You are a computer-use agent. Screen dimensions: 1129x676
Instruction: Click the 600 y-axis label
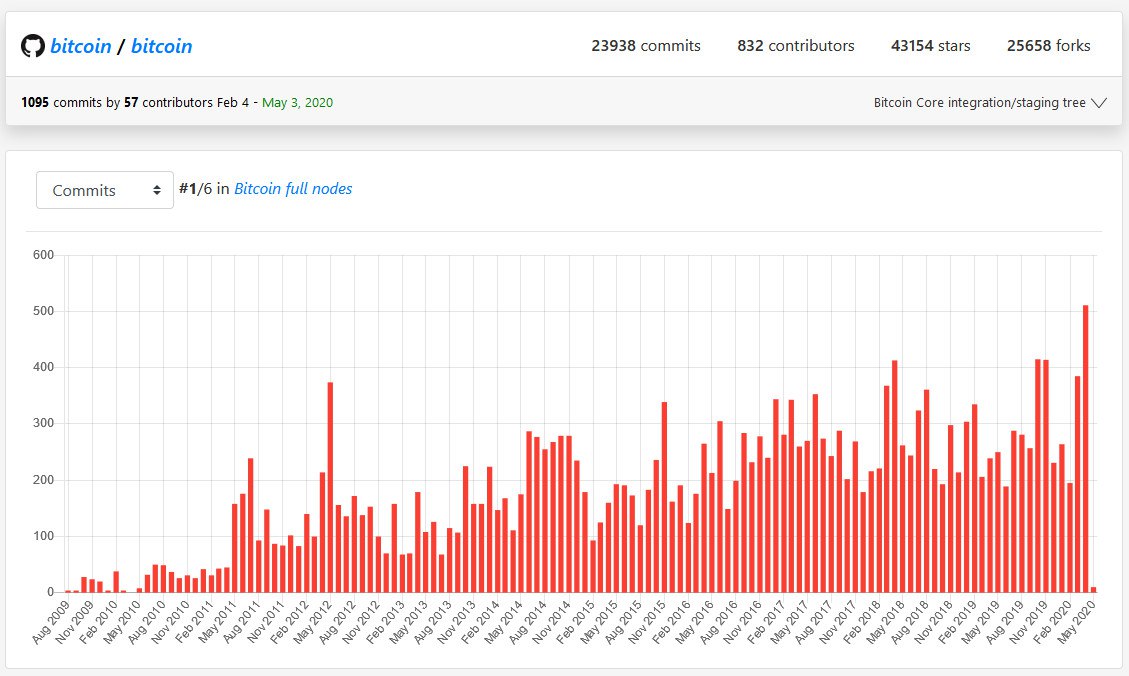43,255
